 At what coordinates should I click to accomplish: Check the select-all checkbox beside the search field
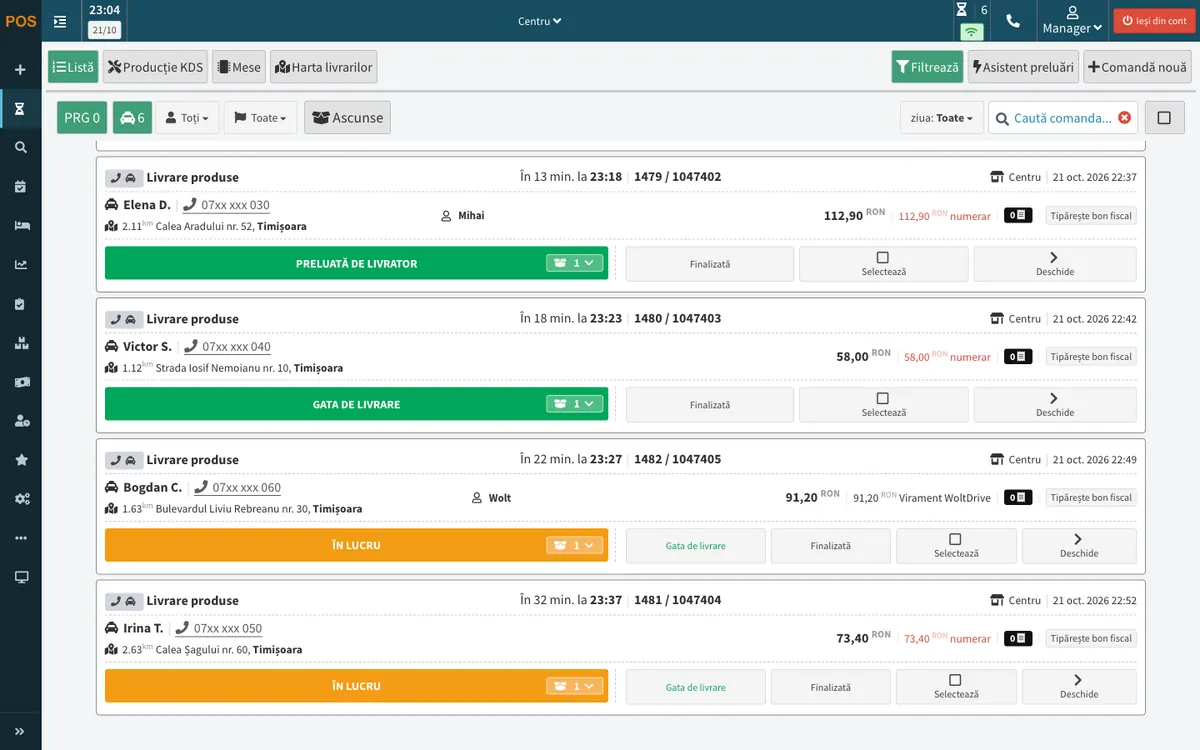click(1164, 118)
